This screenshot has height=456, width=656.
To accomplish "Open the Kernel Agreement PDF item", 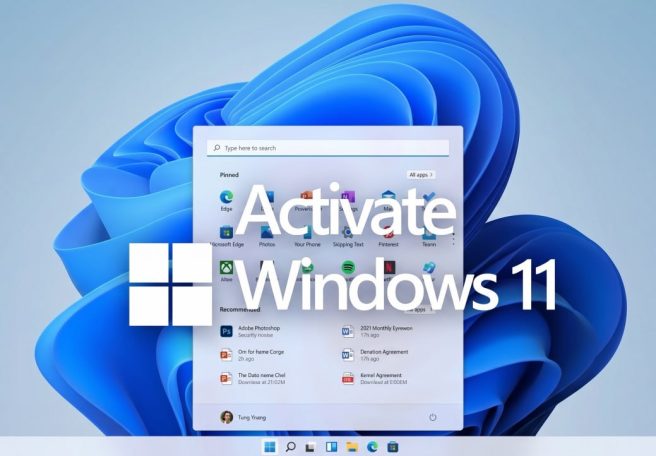I will click(374, 379).
